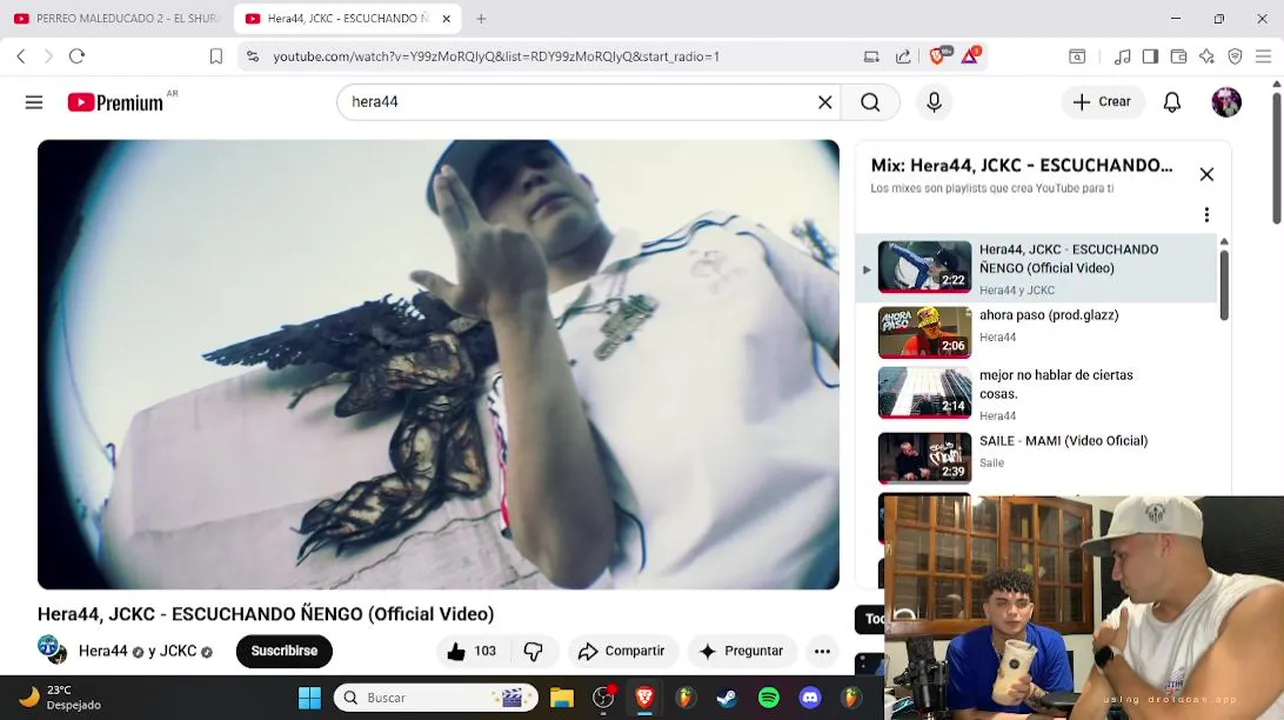Reload the current page
This screenshot has width=1284, height=720.
[x=77, y=57]
